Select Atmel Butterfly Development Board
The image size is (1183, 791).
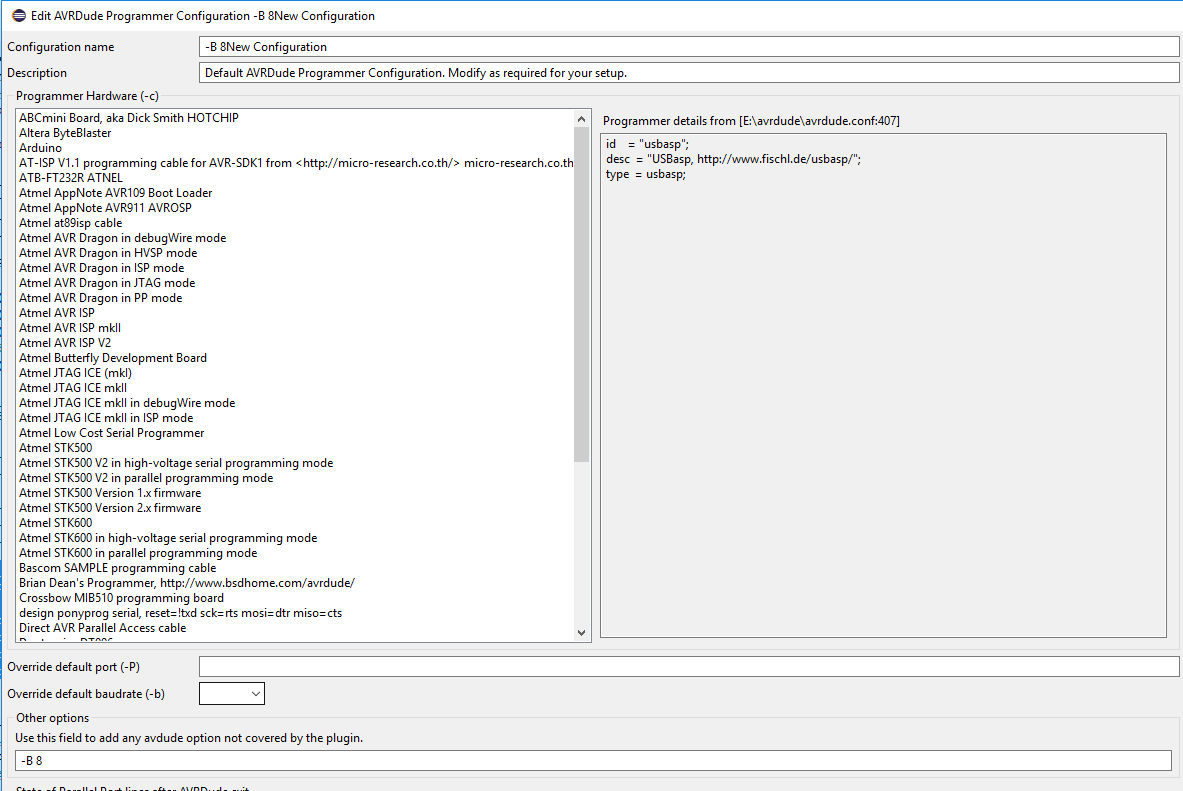[x=112, y=358]
